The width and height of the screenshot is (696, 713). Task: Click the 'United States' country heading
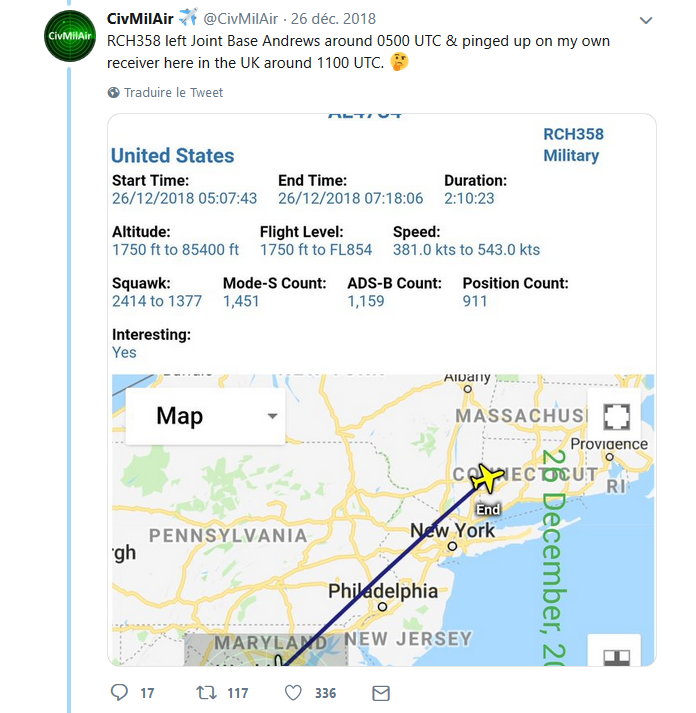click(172, 155)
